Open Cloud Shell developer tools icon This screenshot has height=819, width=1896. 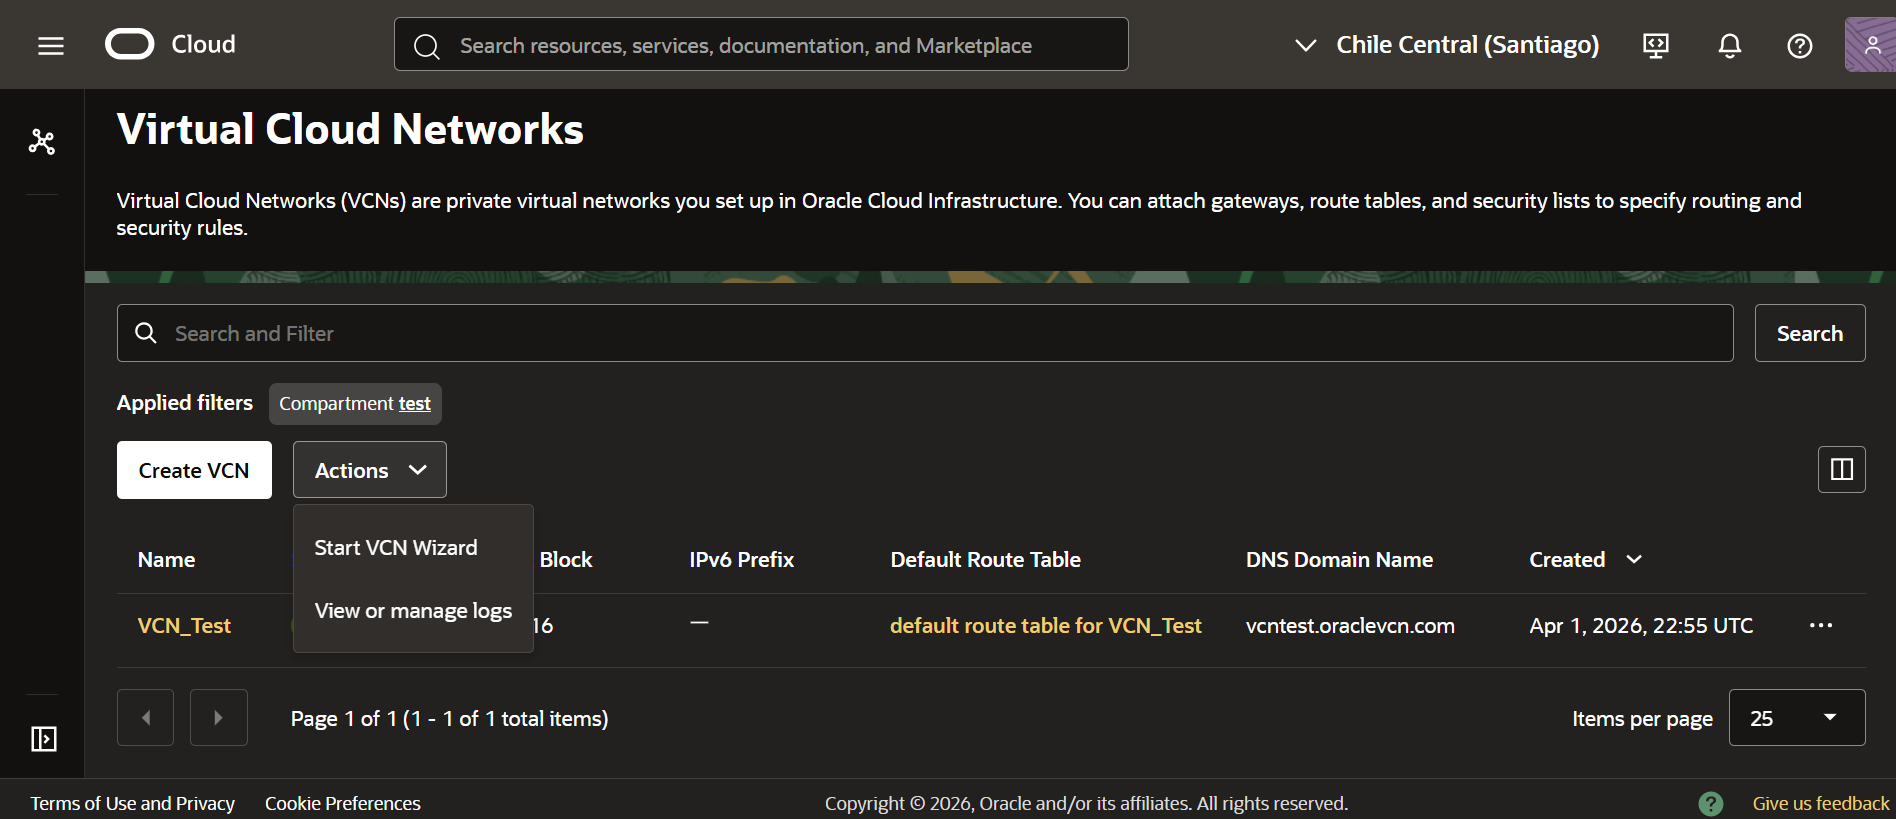click(x=1656, y=45)
